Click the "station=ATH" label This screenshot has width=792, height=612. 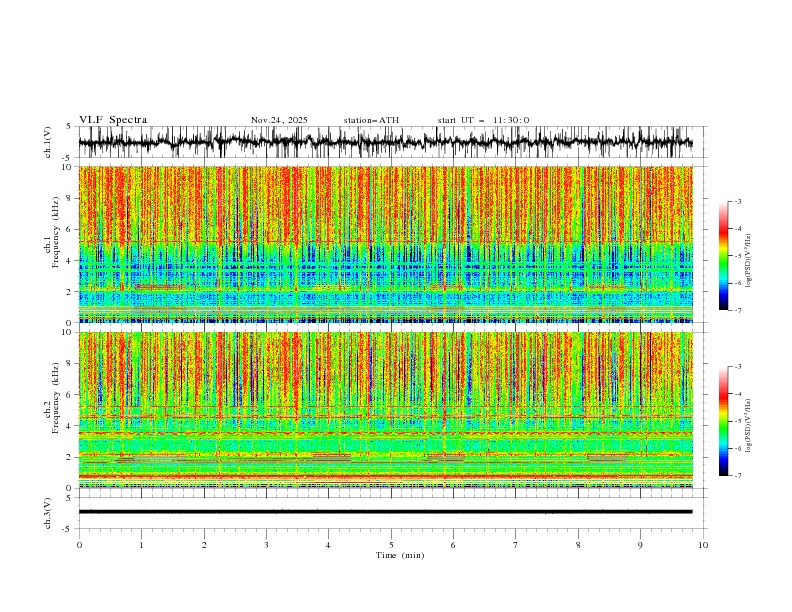click(371, 120)
